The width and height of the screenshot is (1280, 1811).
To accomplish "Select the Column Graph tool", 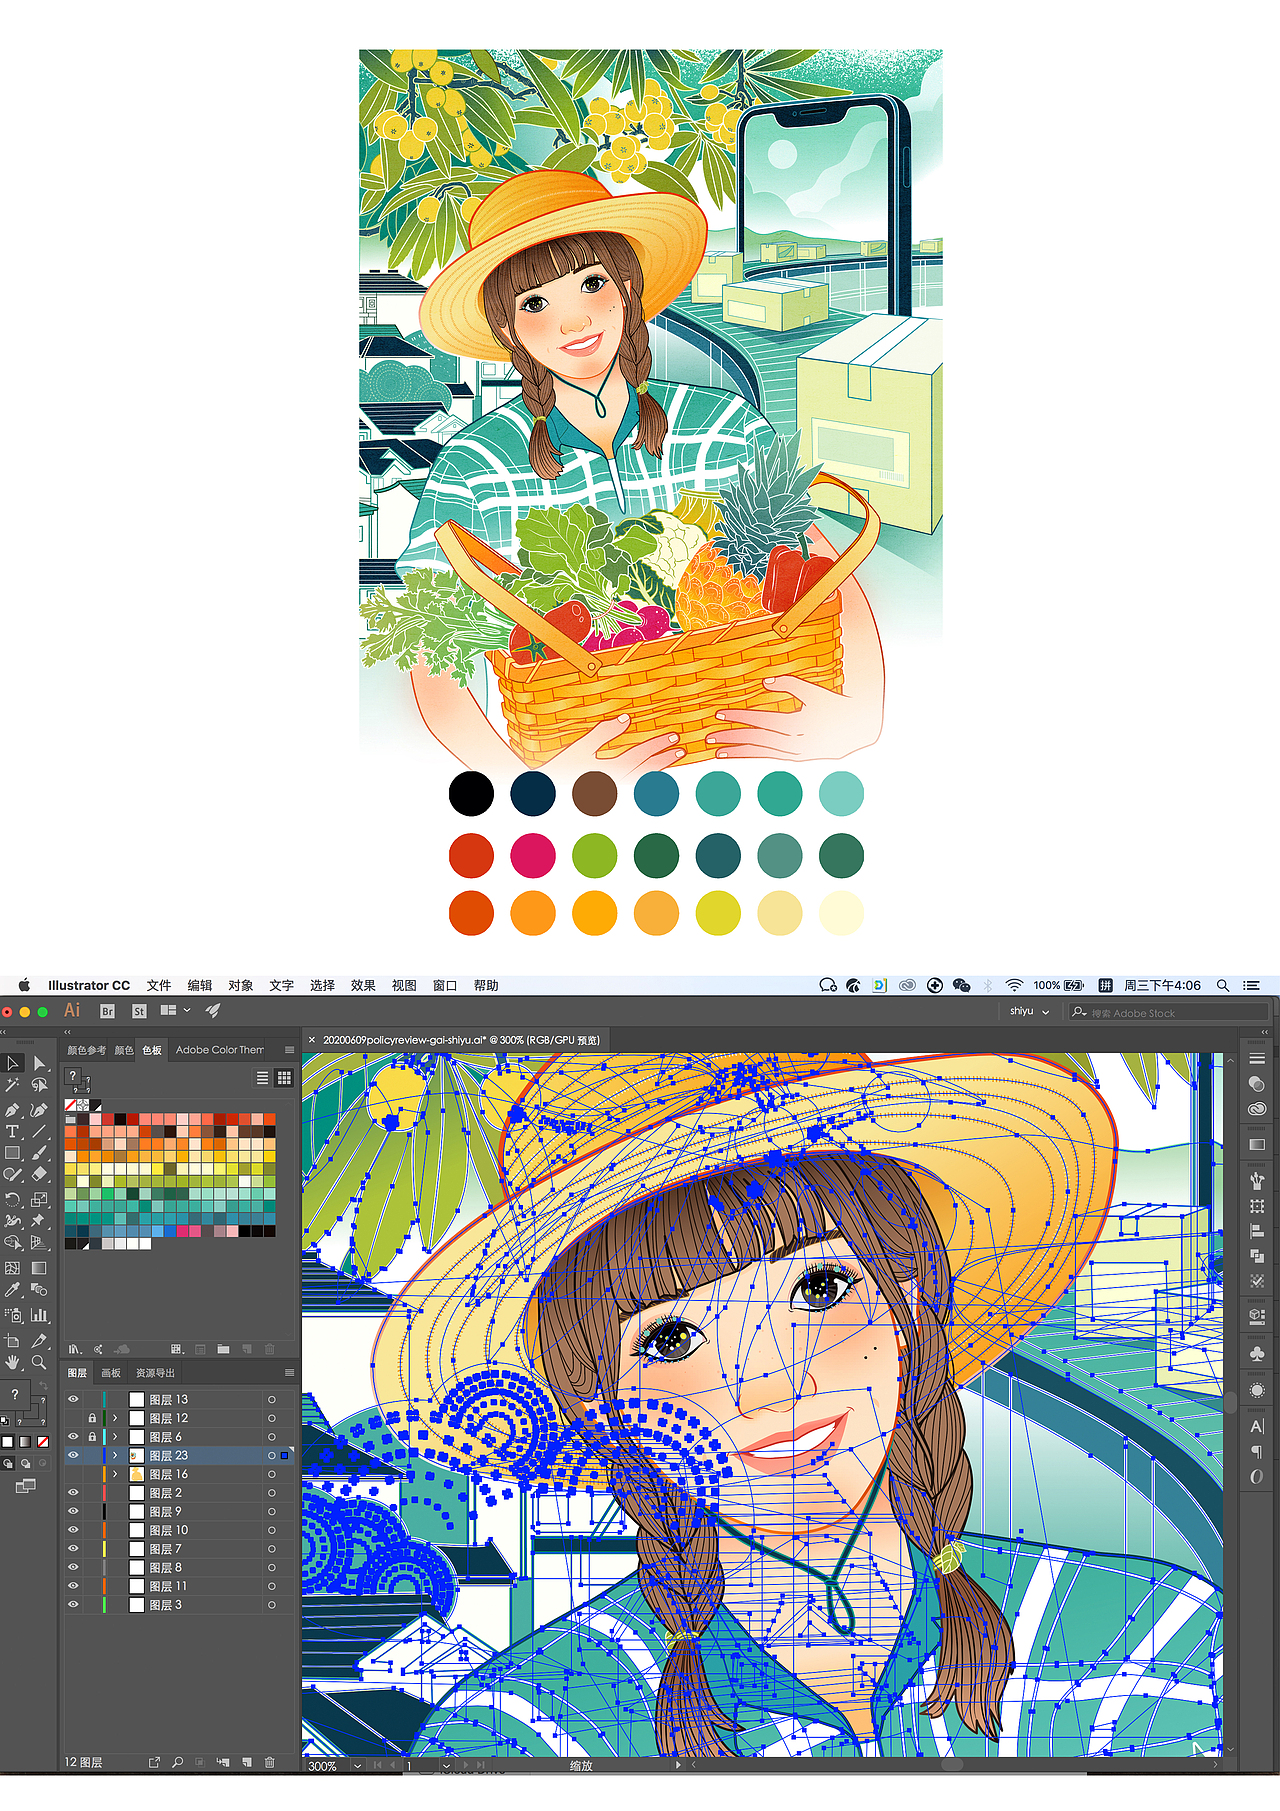I will click(x=39, y=1315).
